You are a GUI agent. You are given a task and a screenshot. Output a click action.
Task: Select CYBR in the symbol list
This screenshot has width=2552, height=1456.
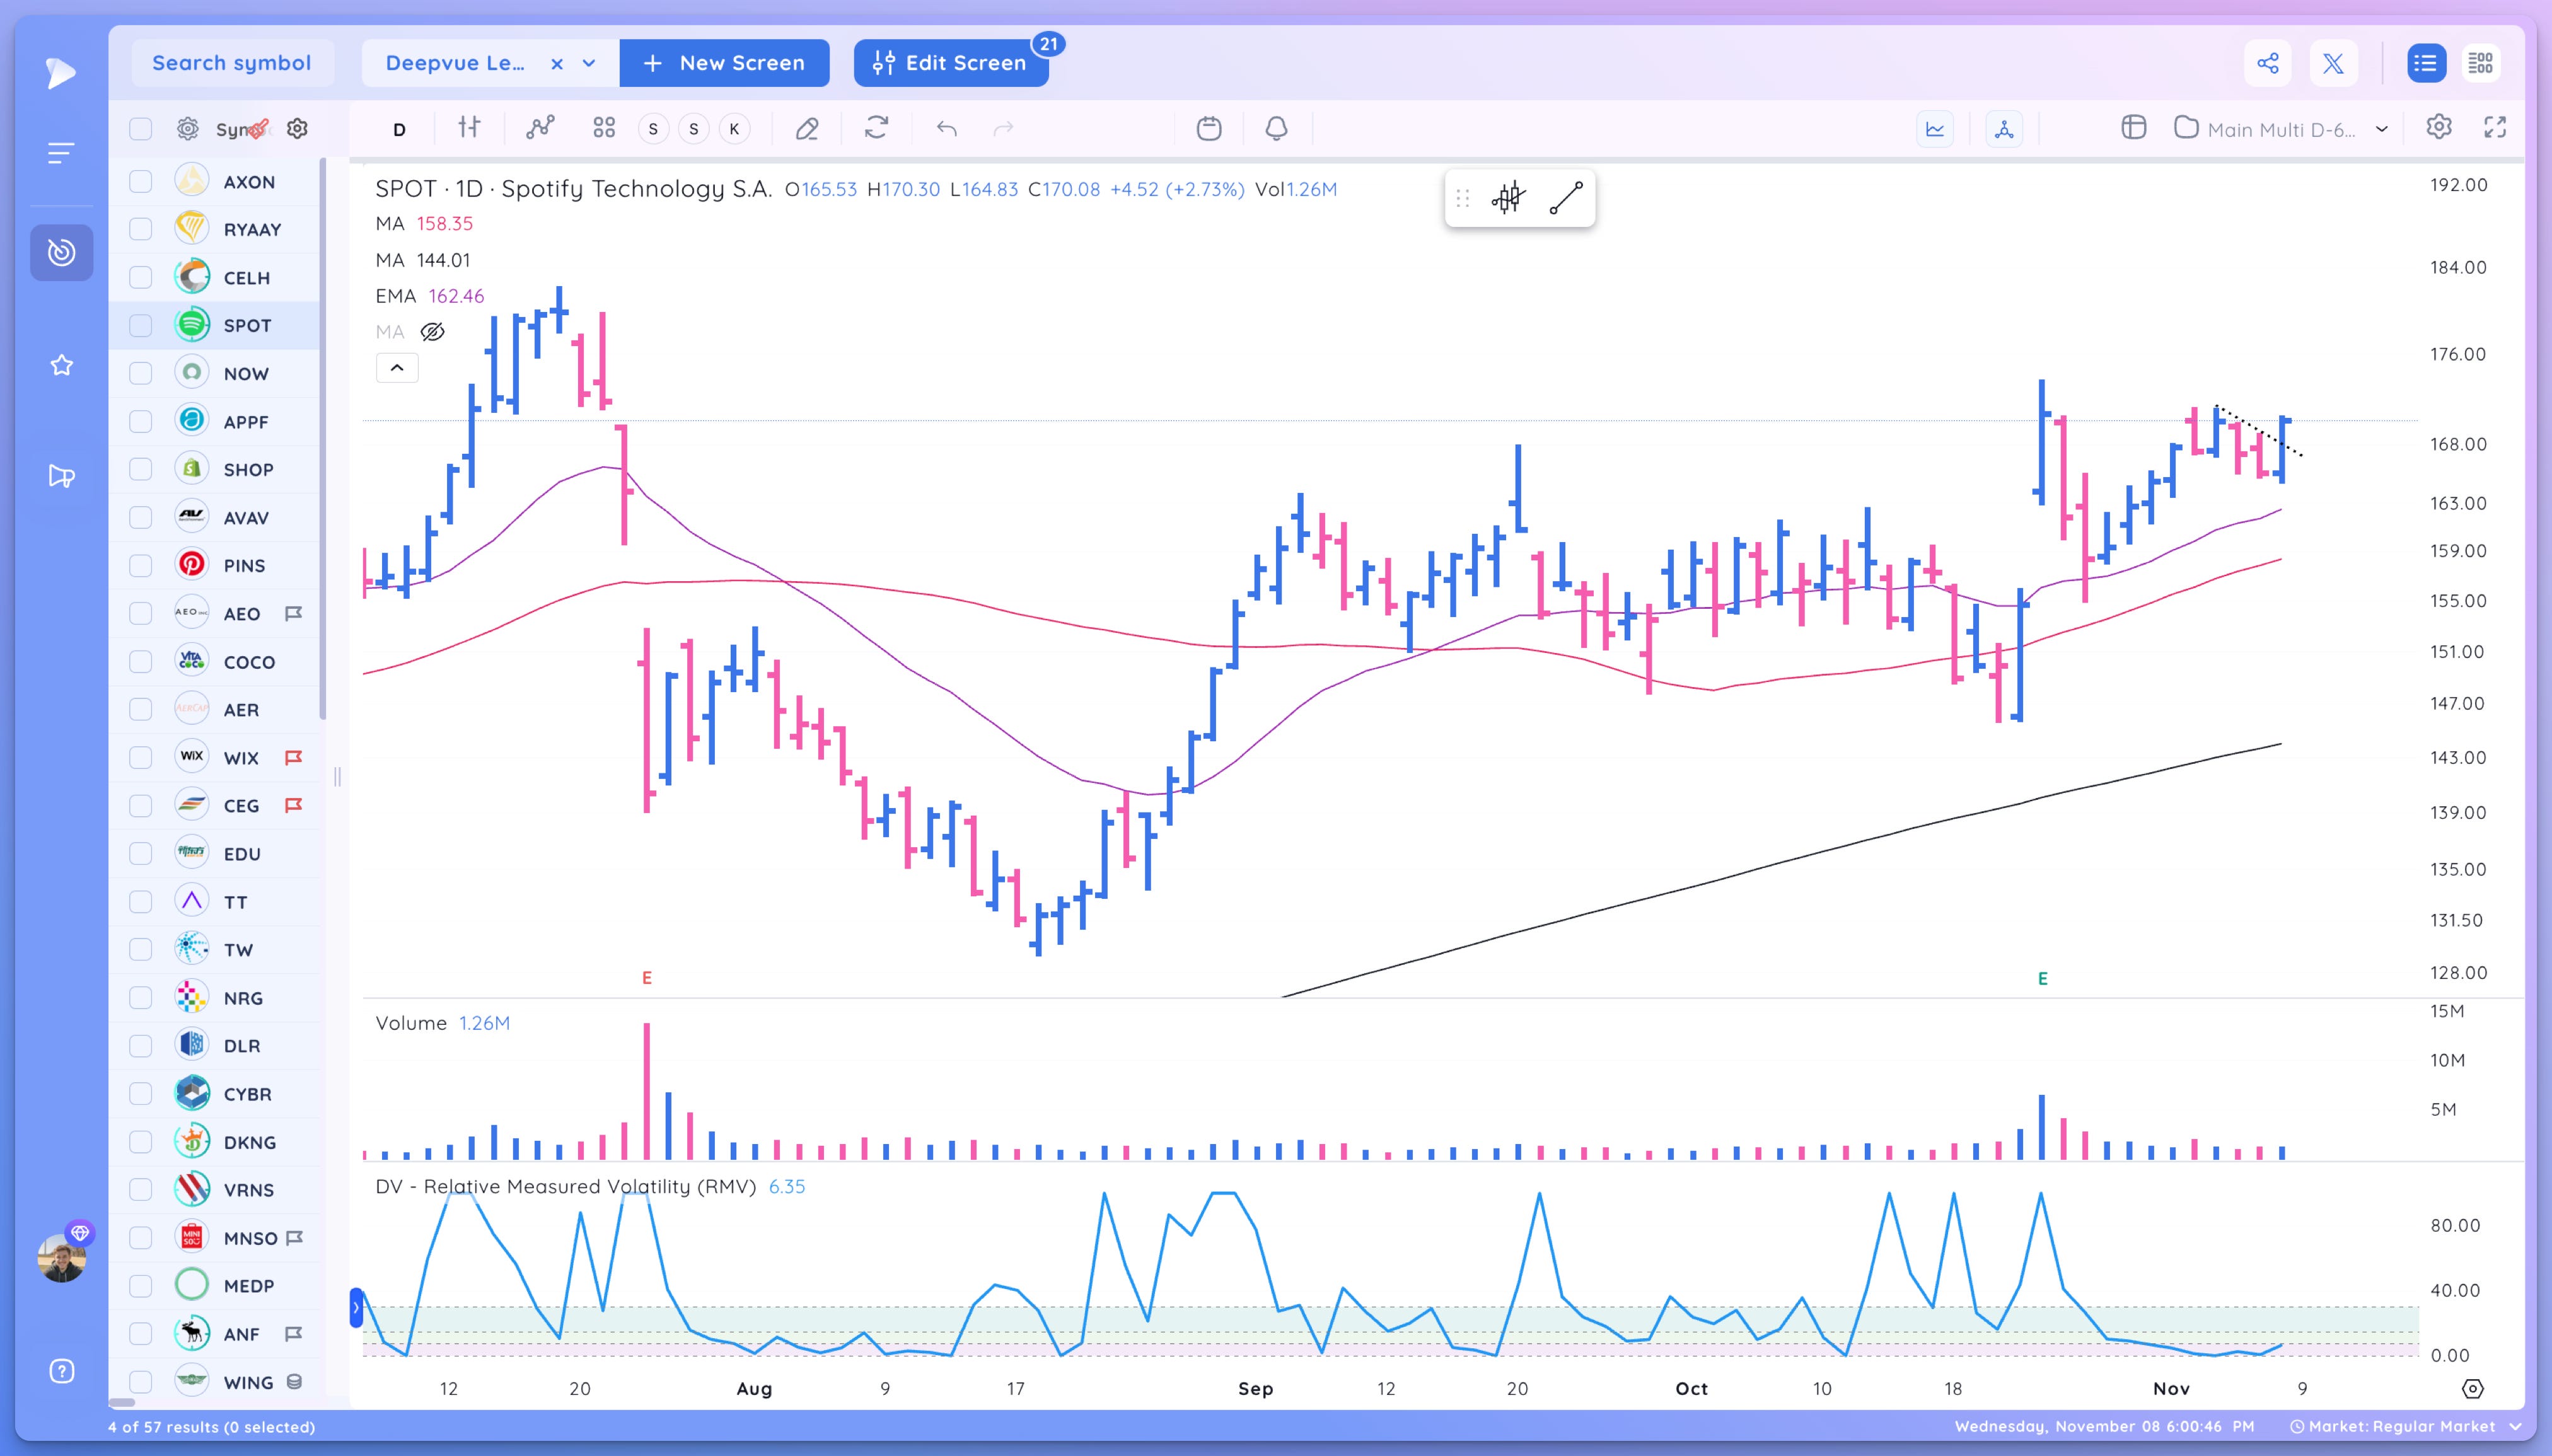[x=247, y=1093]
